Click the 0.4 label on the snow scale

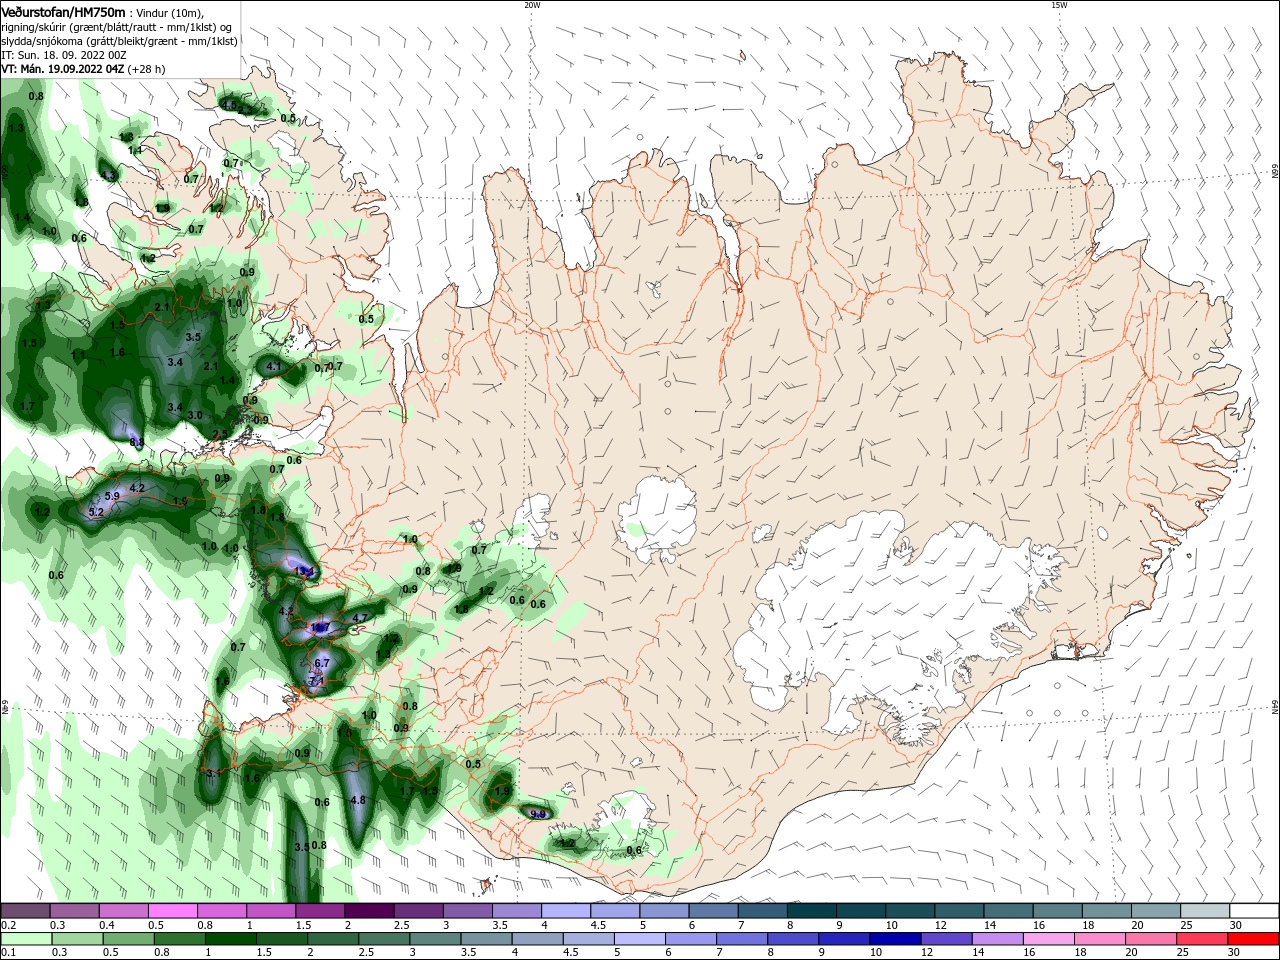[107, 925]
